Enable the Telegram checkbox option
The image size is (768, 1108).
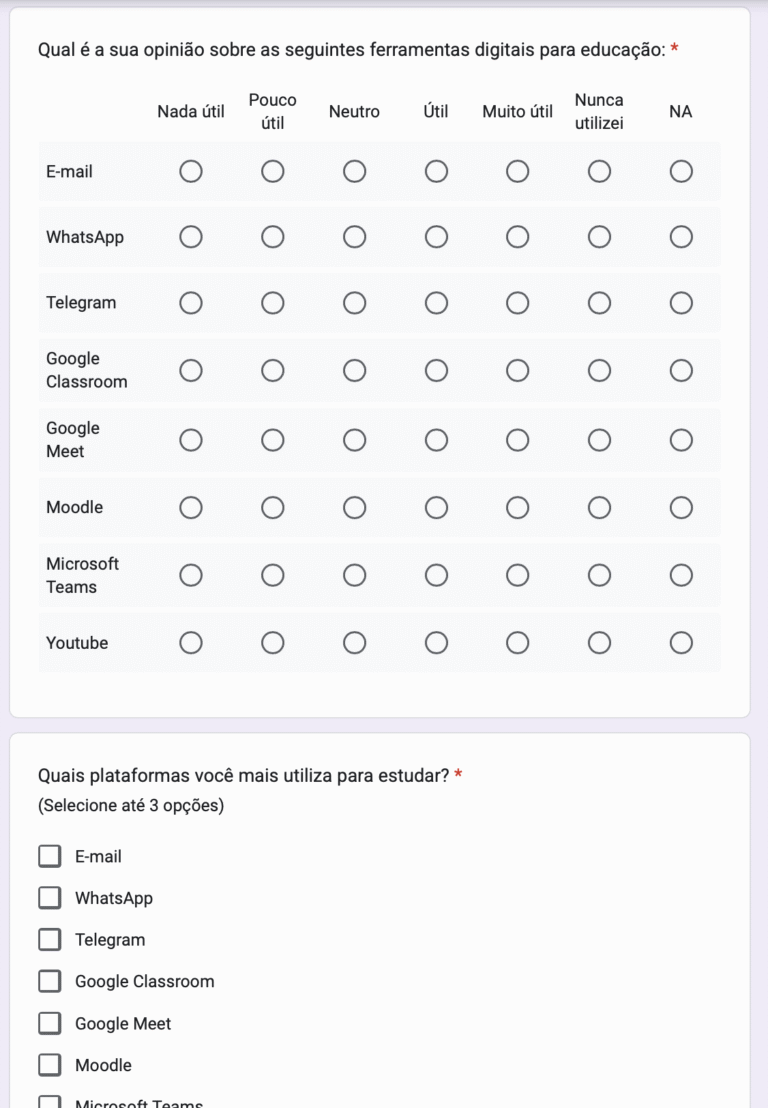49,940
